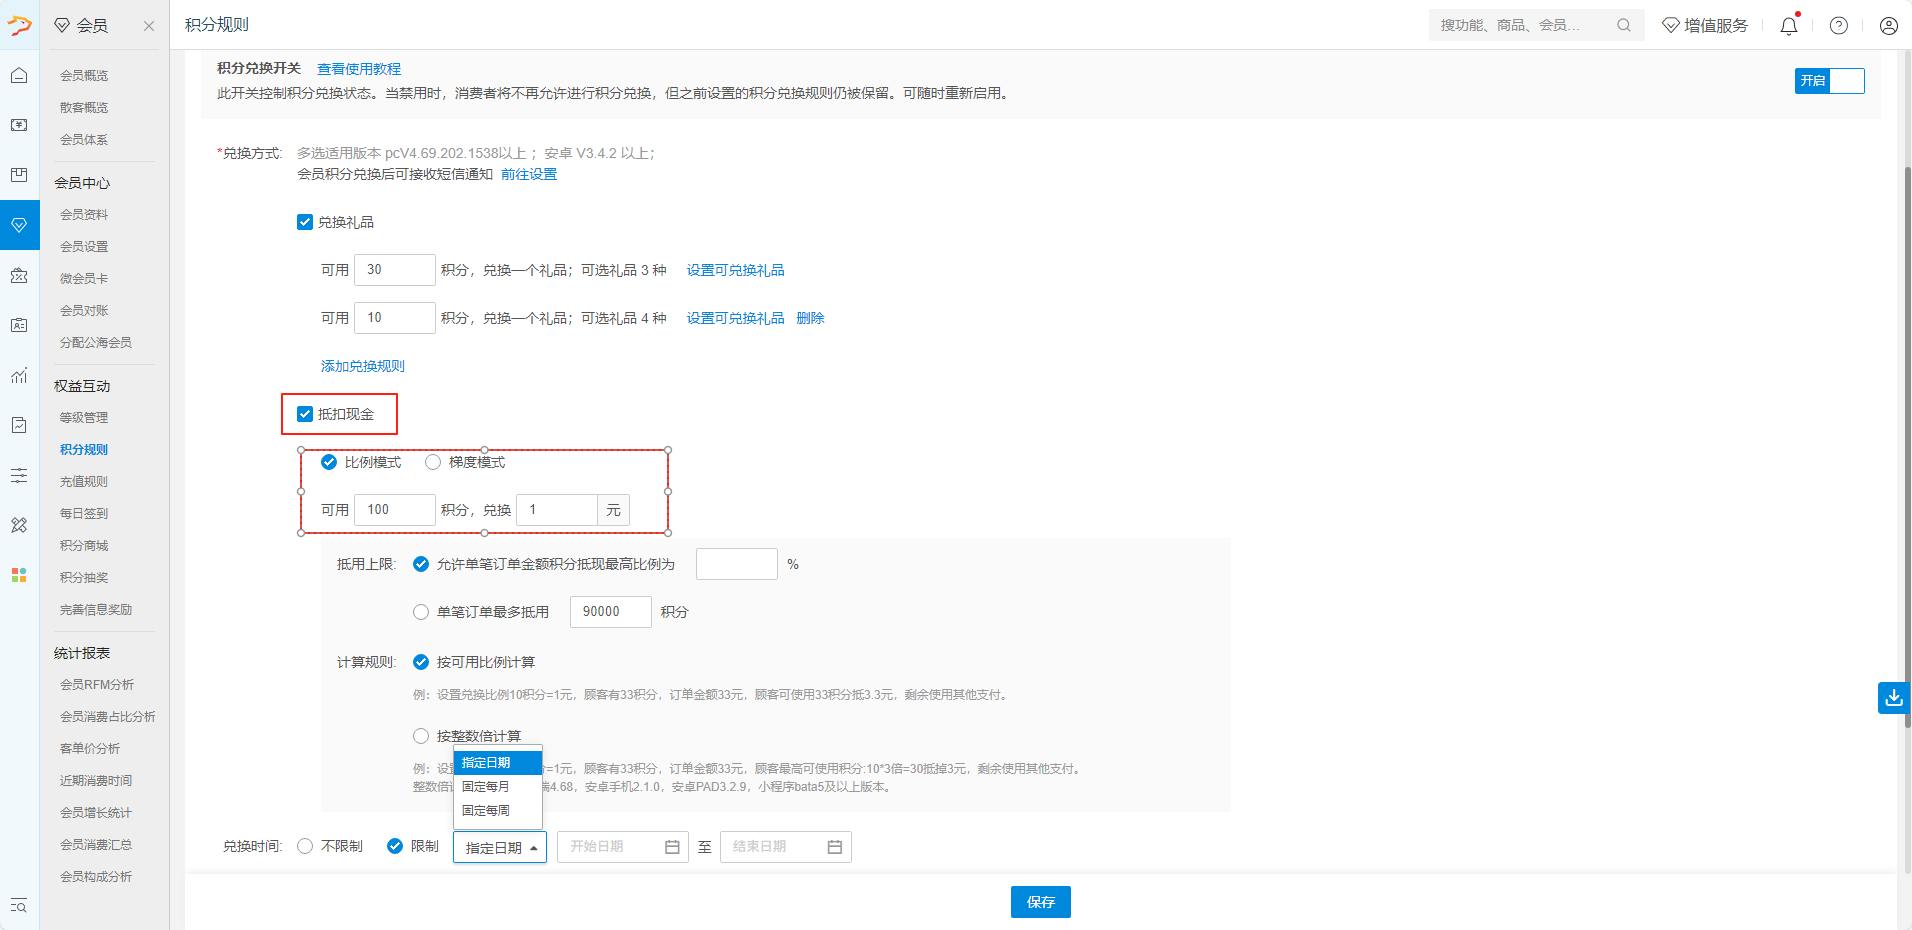Expand the 指定日期 dropdown box
This screenshot has width=1912, height=930.
[500, 847]
